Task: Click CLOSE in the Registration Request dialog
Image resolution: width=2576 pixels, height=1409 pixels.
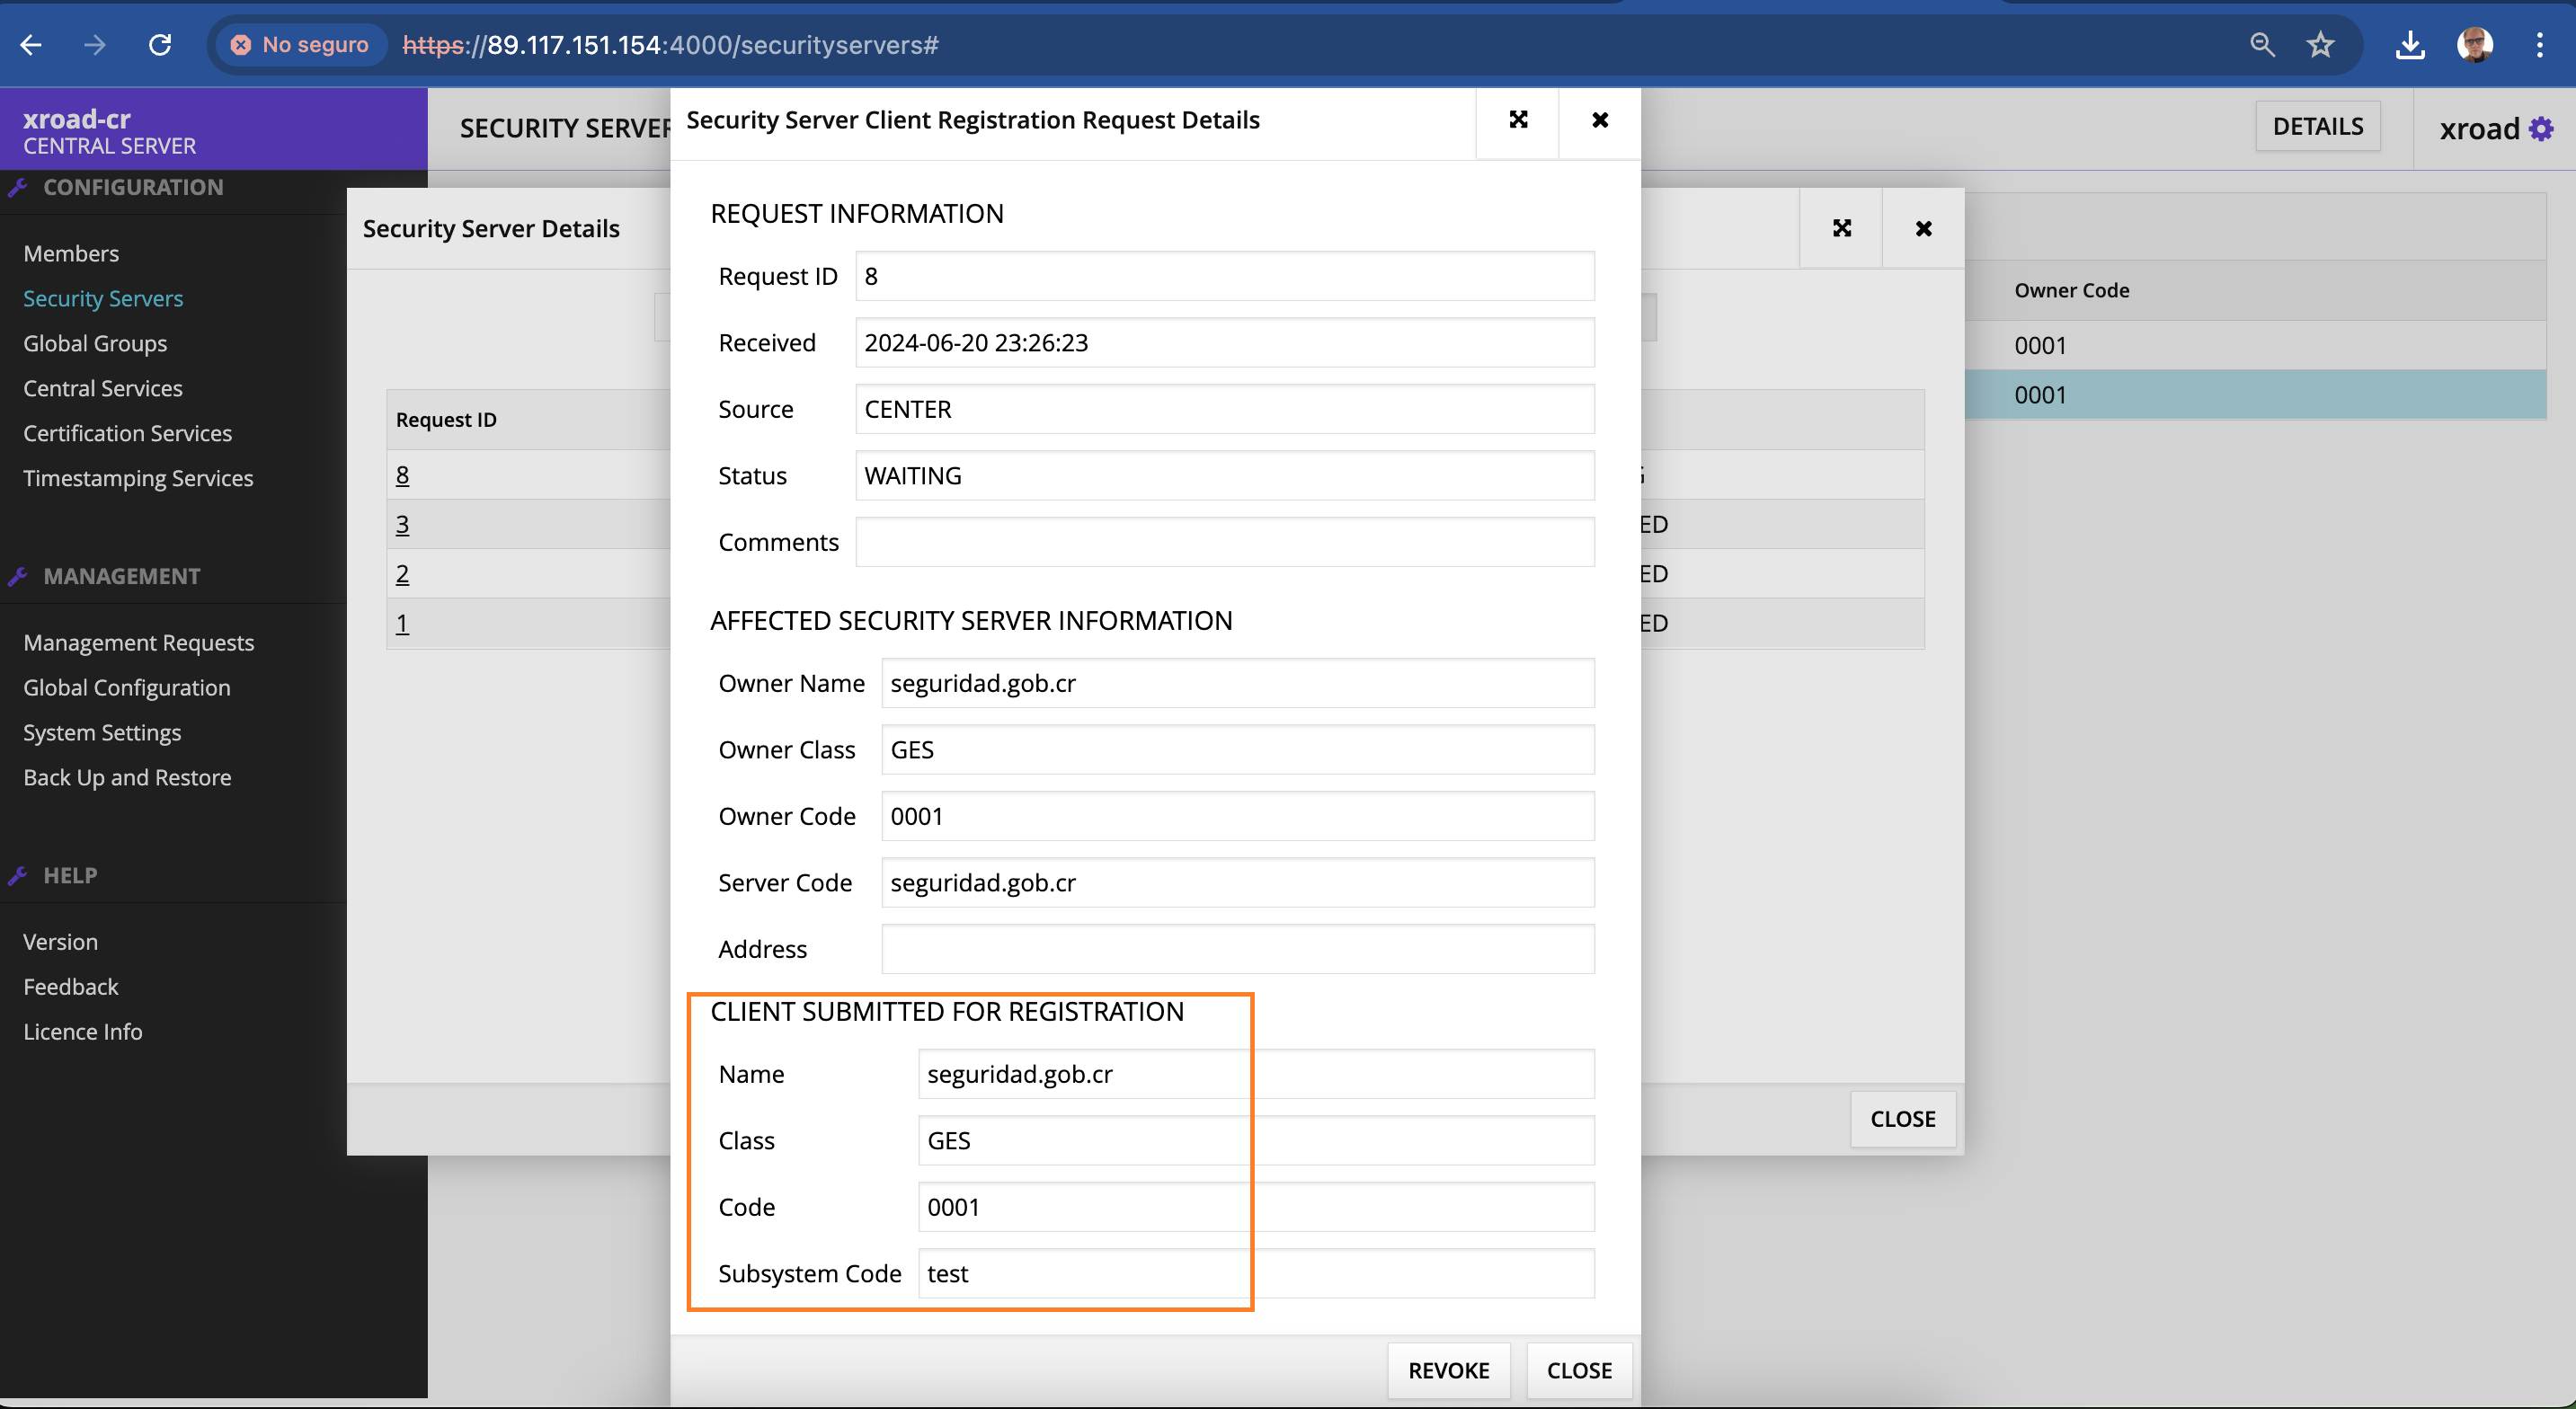Action: [1579, 1370]
